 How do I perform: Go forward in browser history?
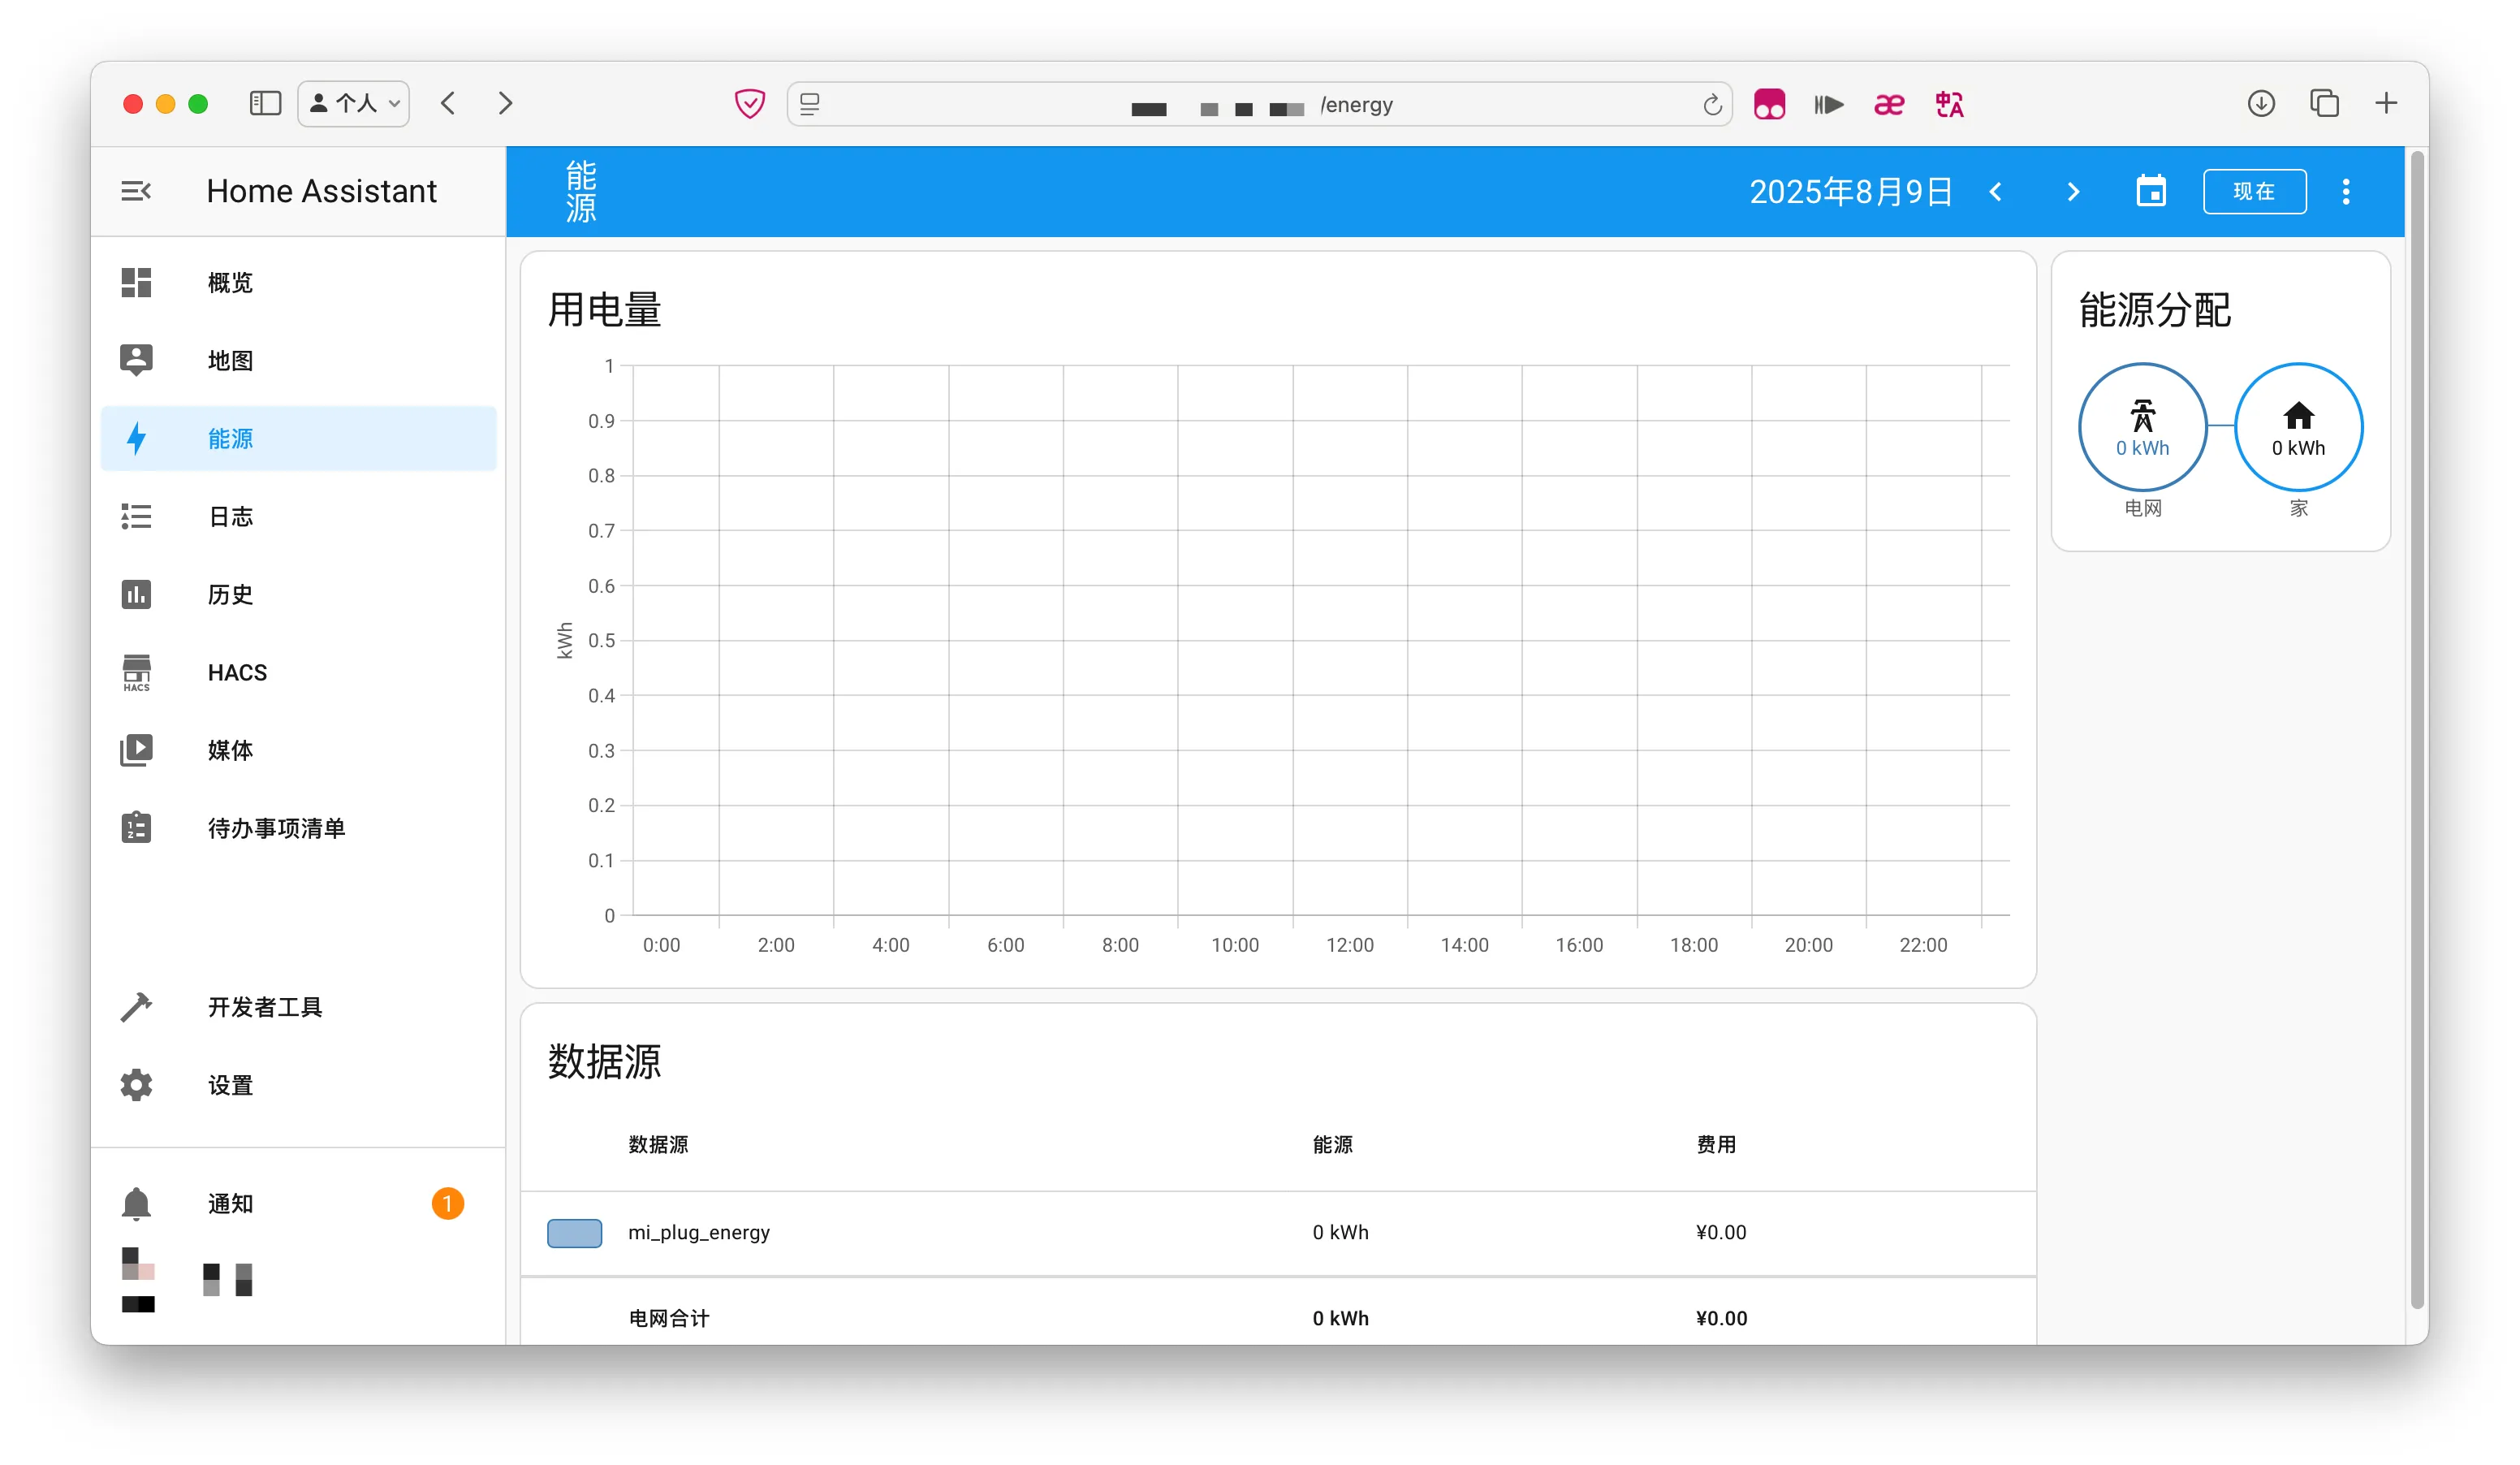tap(505, 103)
